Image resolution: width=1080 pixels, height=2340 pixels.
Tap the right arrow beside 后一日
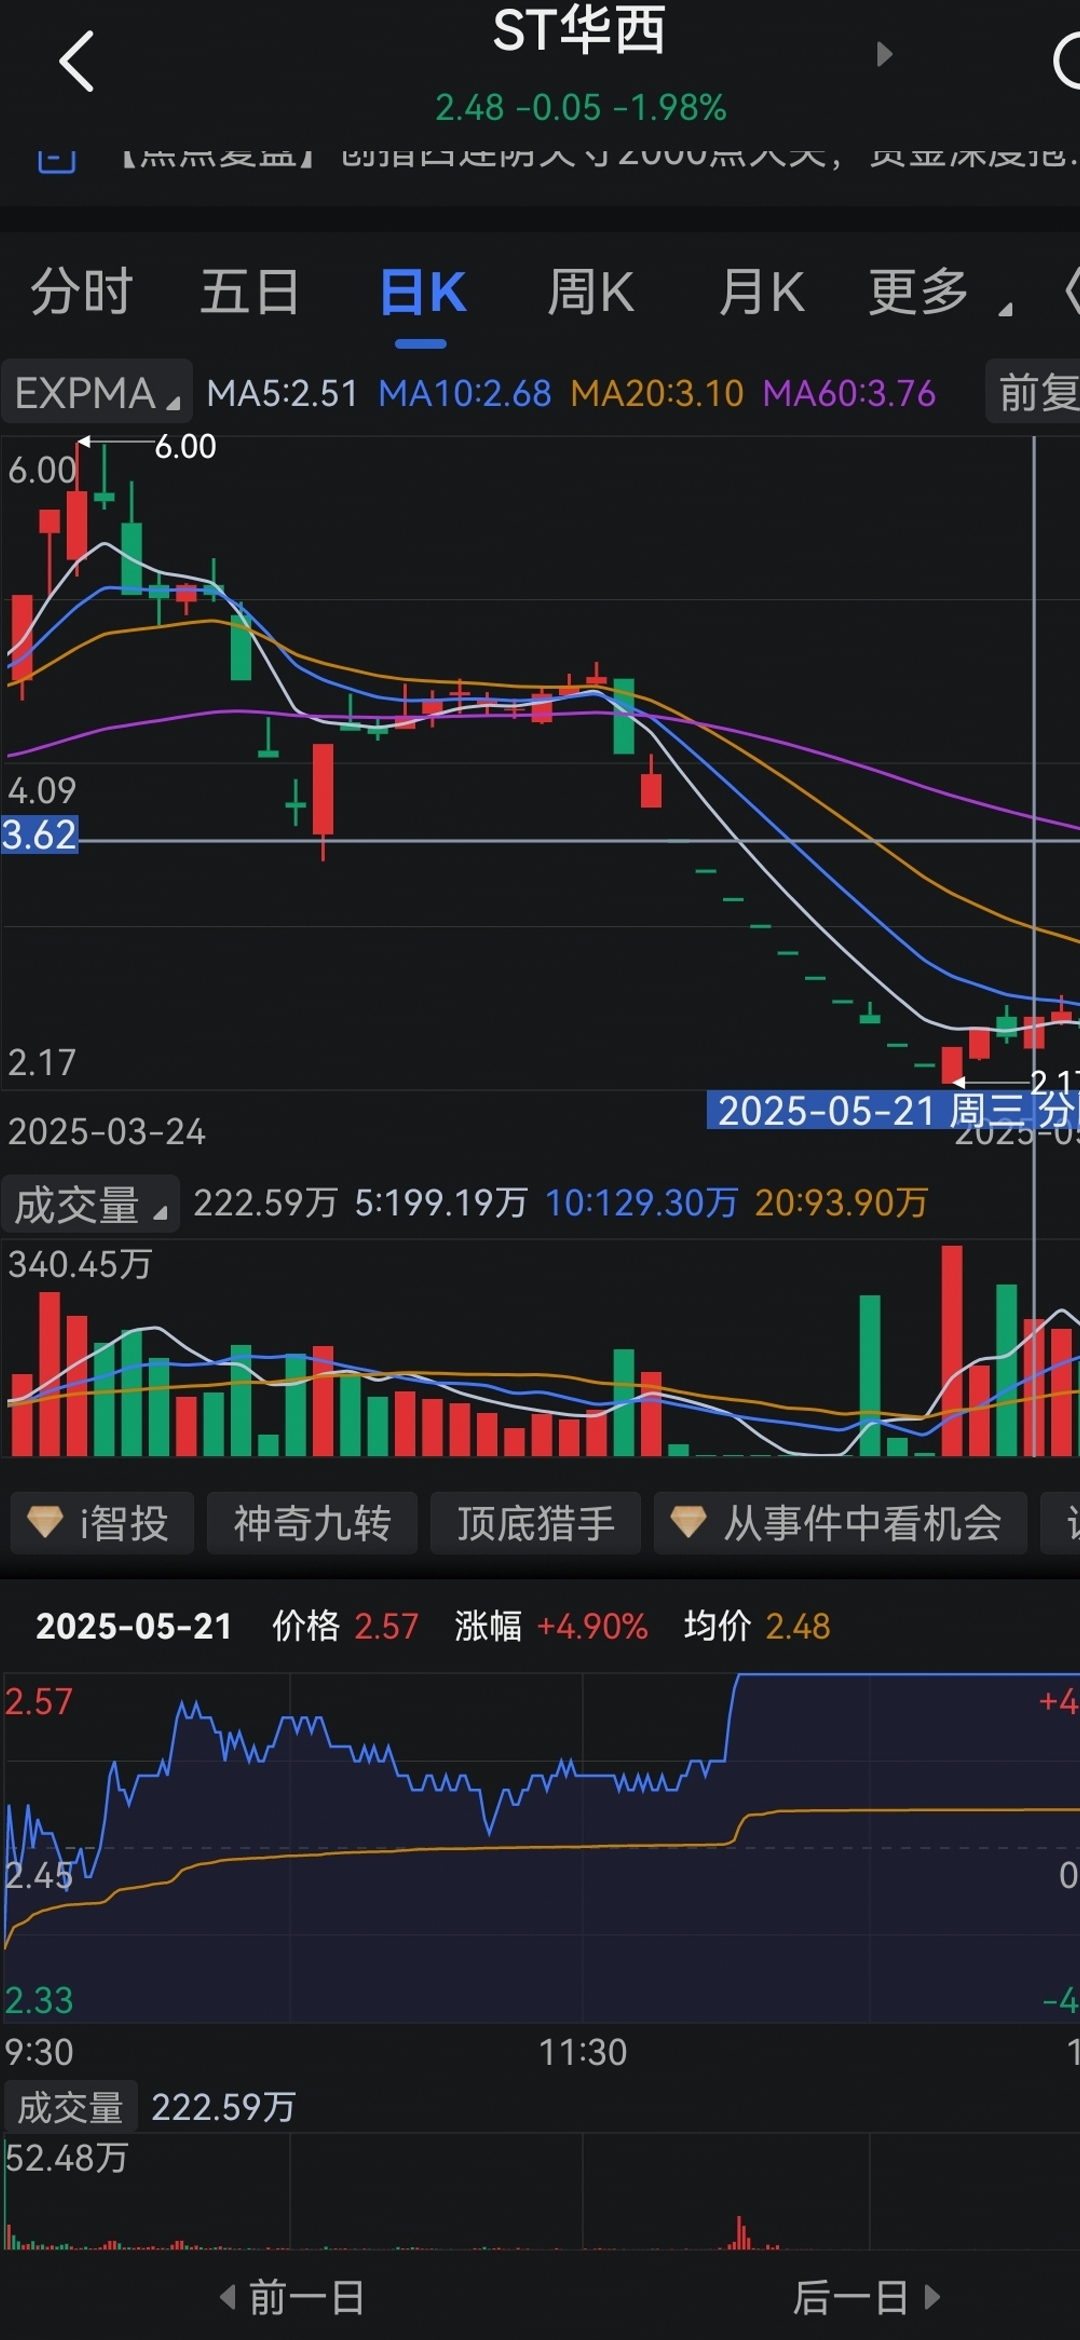pos(932,2297)
